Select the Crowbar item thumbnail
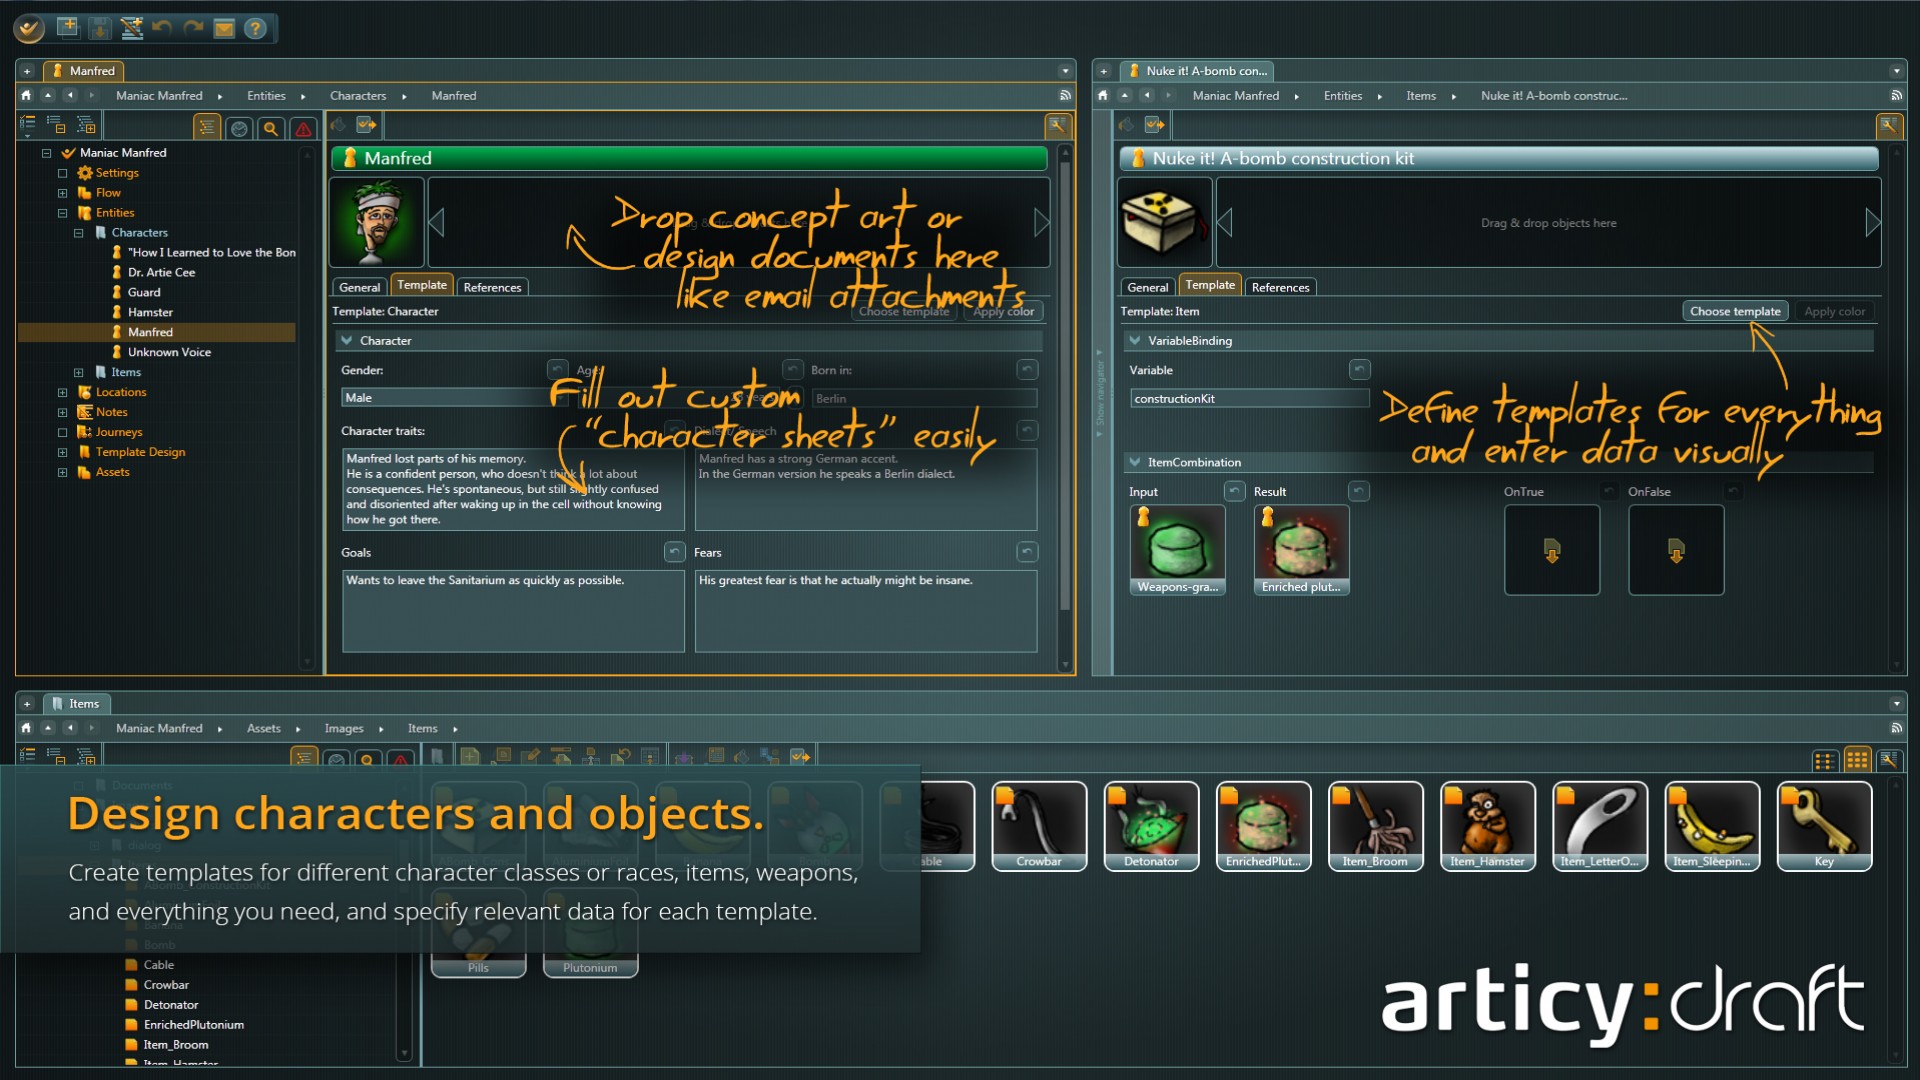Viewport: 1920px width, 1080px height. click(1038, 823)
